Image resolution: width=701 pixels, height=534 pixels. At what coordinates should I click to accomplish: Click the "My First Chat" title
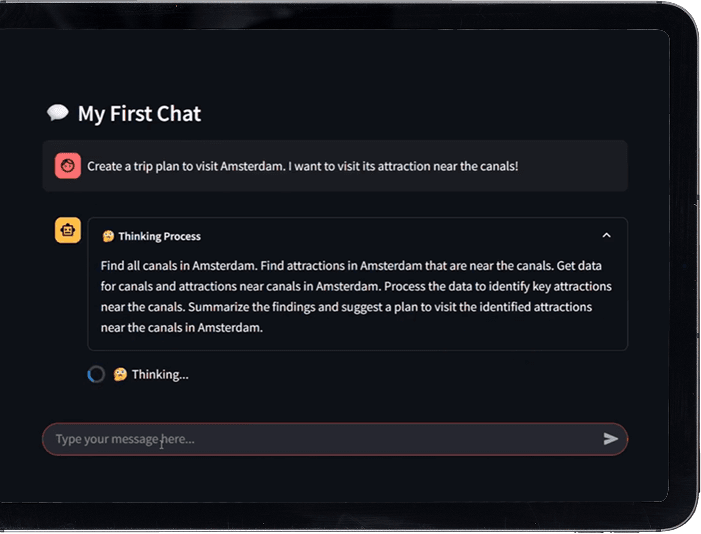tap(139, 114)
